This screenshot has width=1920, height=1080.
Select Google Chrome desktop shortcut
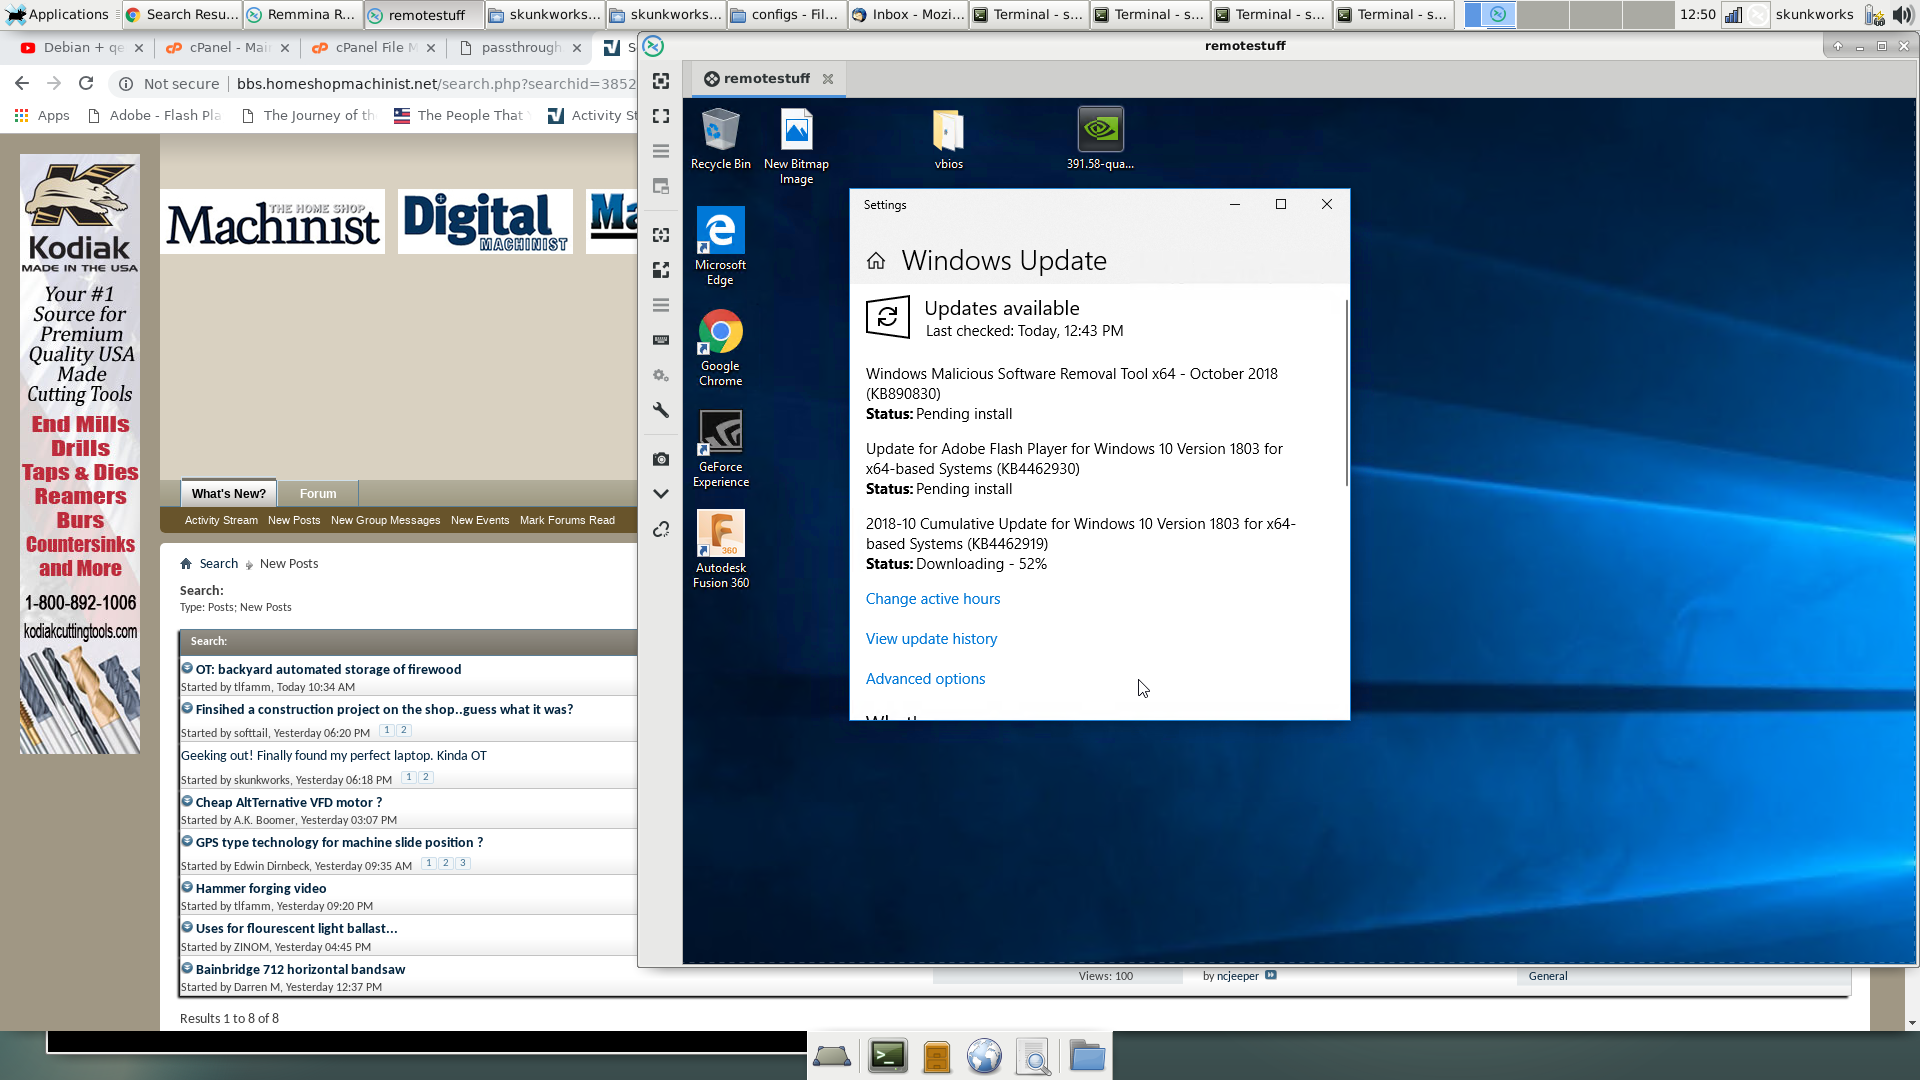pyautogui.click(x=720, y=348)
